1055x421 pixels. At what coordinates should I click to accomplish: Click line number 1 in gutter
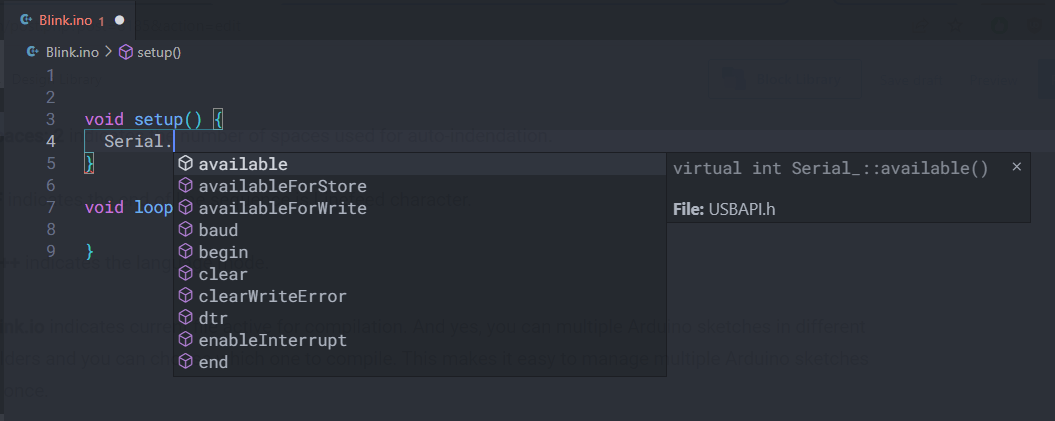coord(50,75)
